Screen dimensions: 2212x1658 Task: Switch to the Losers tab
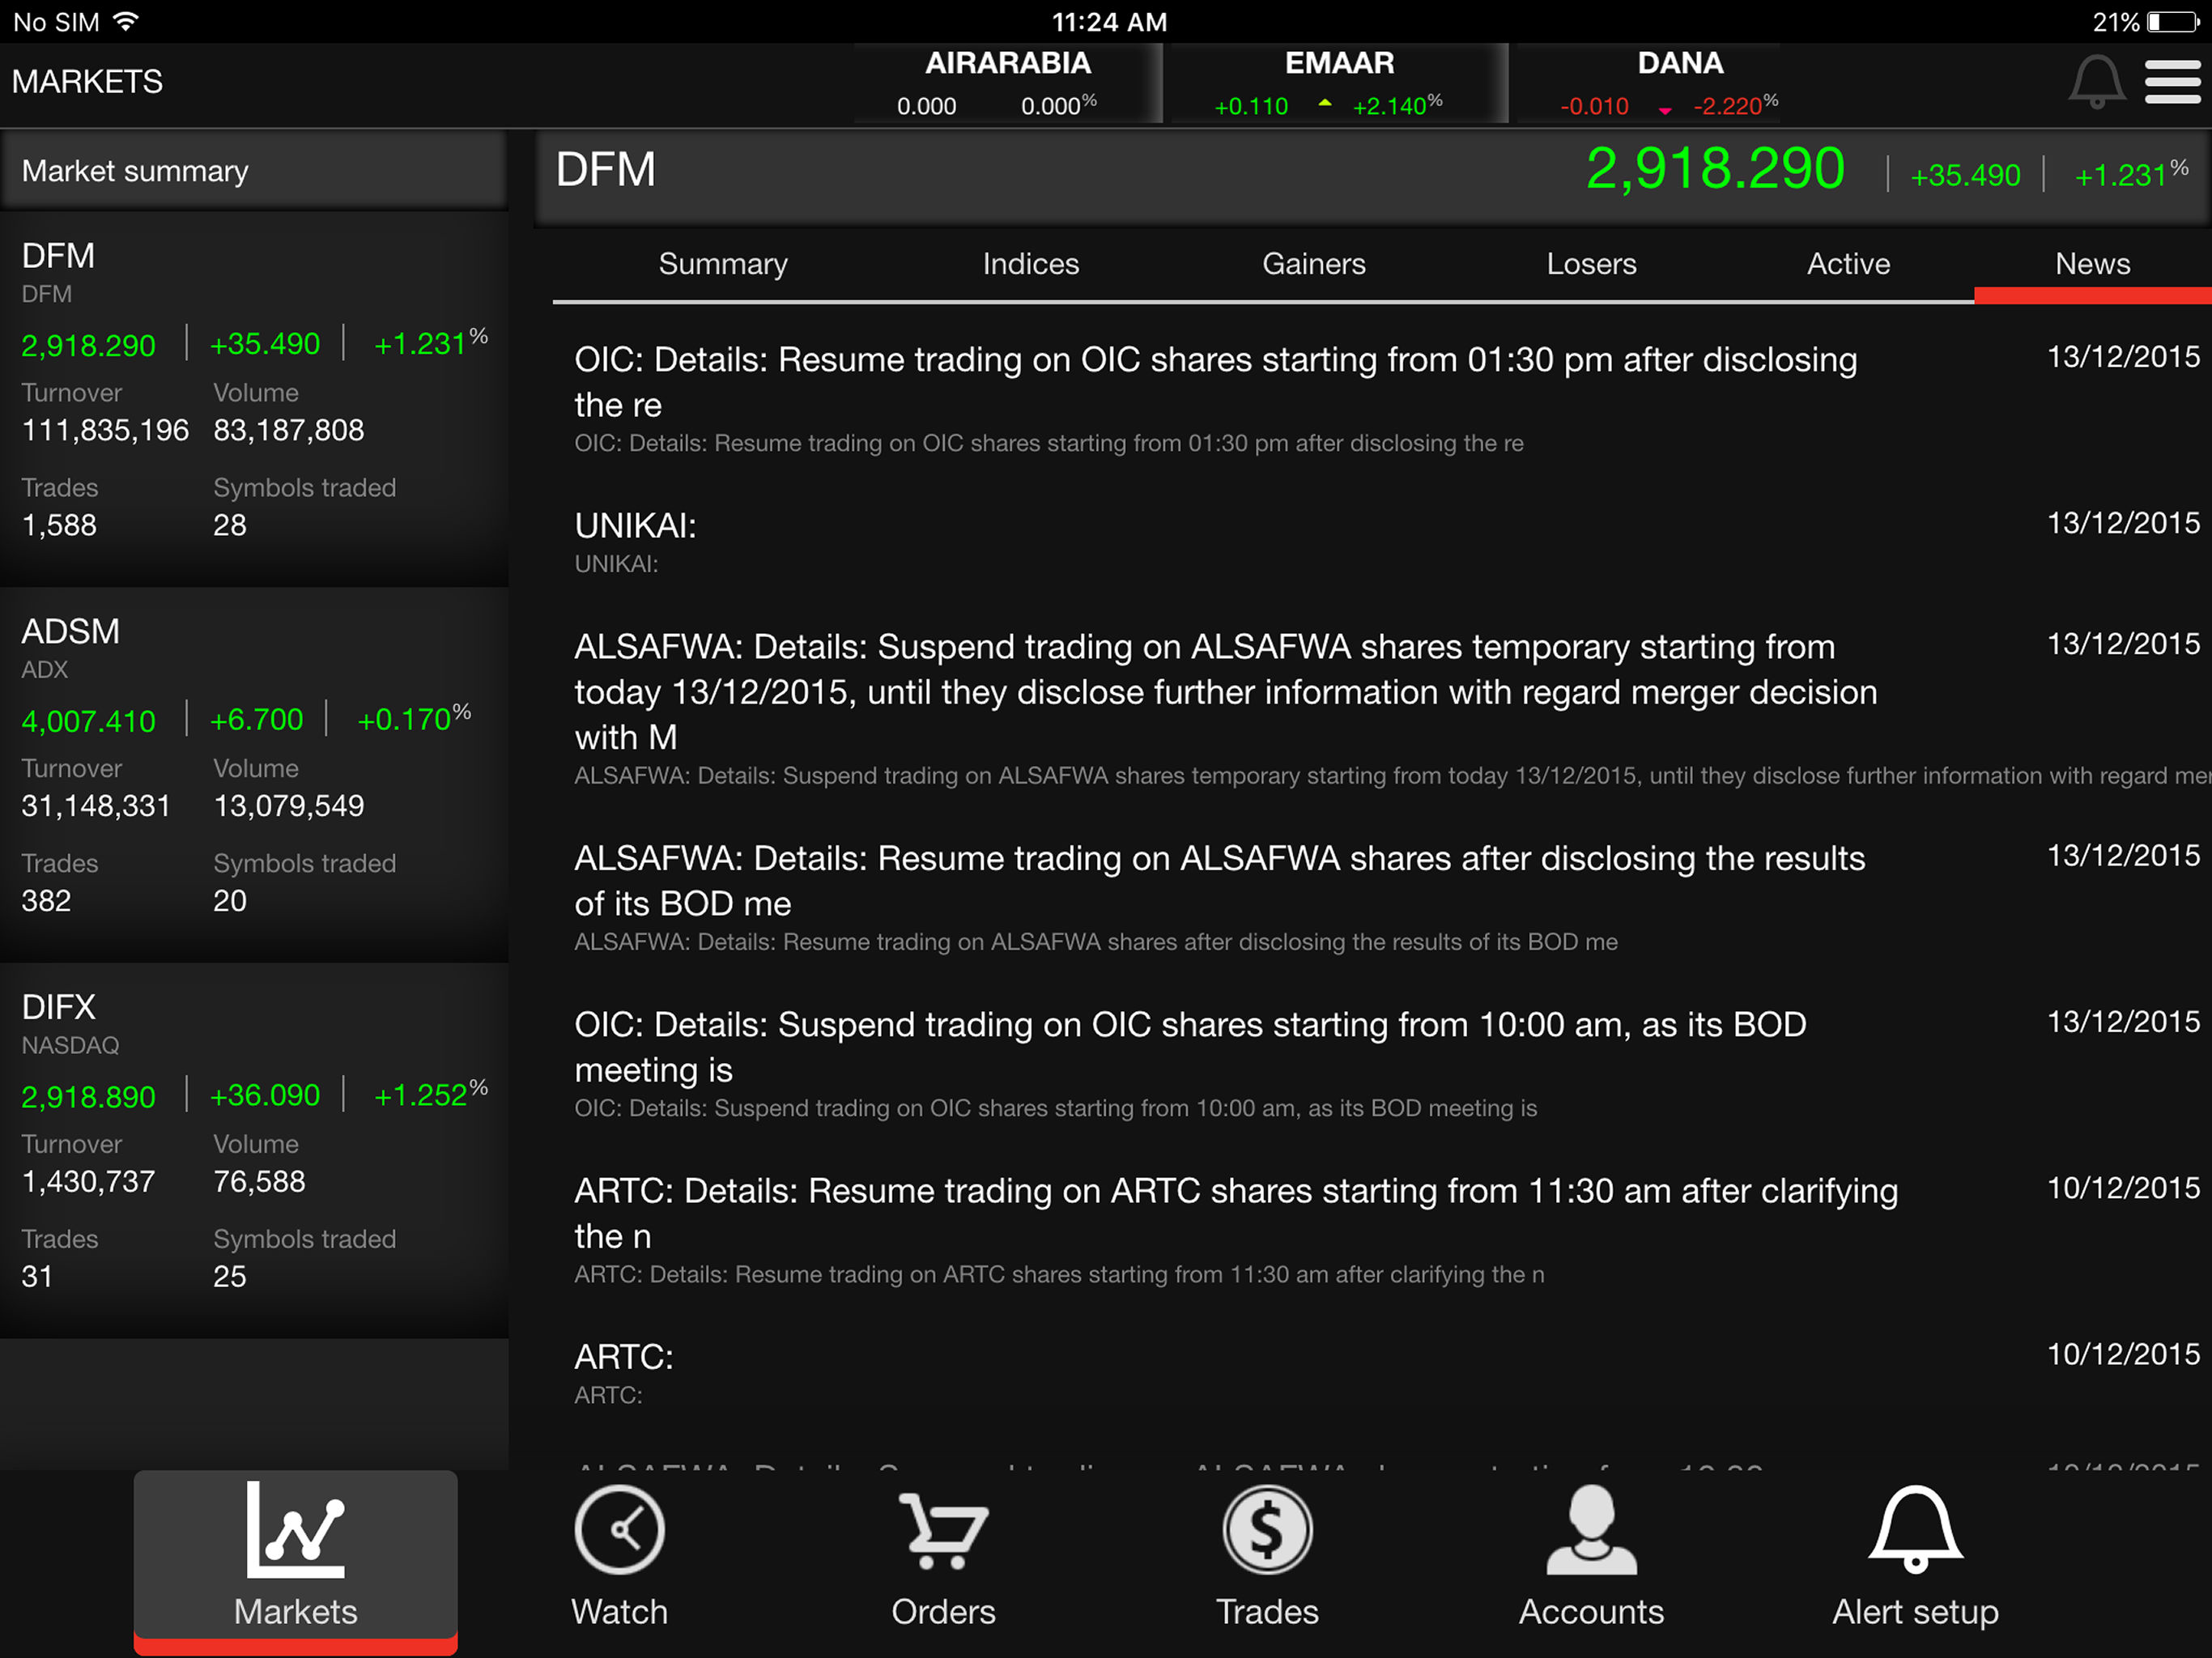pyautogui.click(x=1591, y=264)
